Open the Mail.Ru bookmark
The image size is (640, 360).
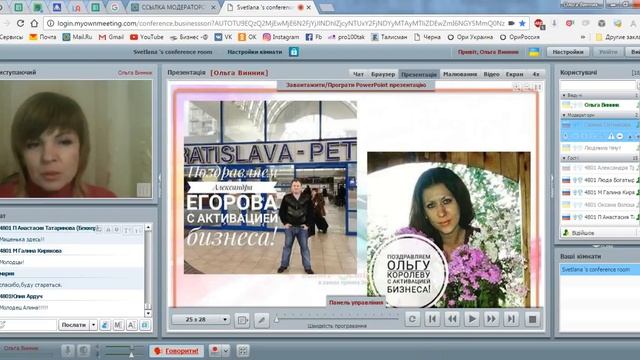(x=78, y=37)
